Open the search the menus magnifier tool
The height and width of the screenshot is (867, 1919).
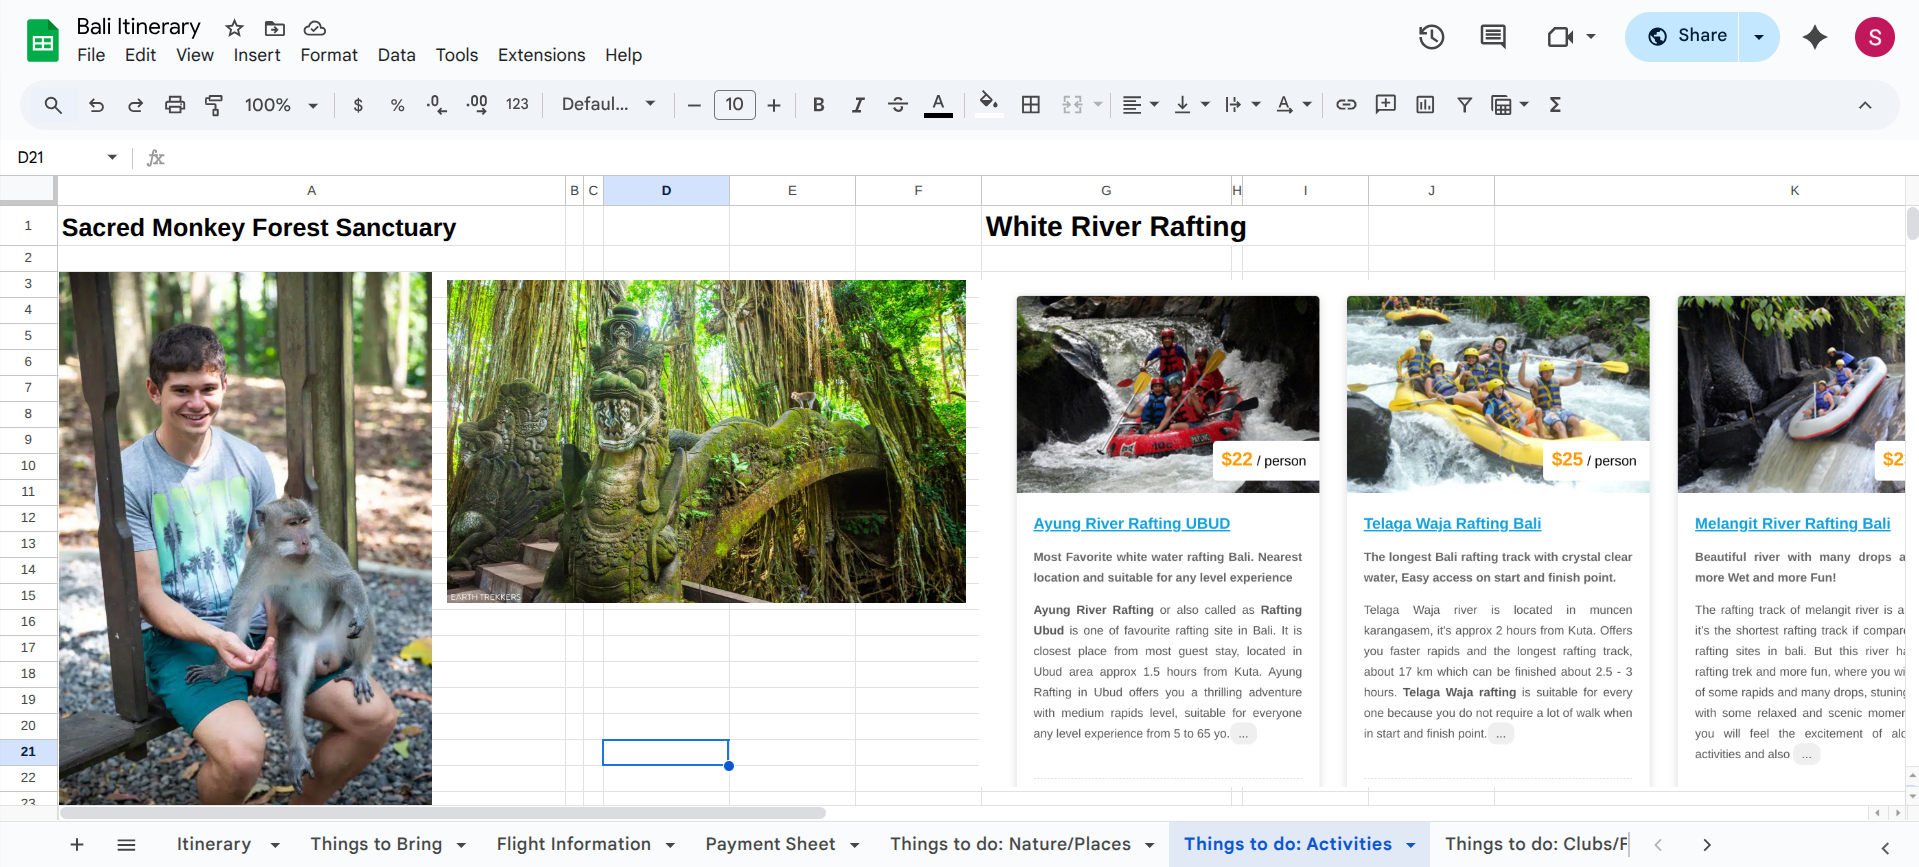(53, 105)
